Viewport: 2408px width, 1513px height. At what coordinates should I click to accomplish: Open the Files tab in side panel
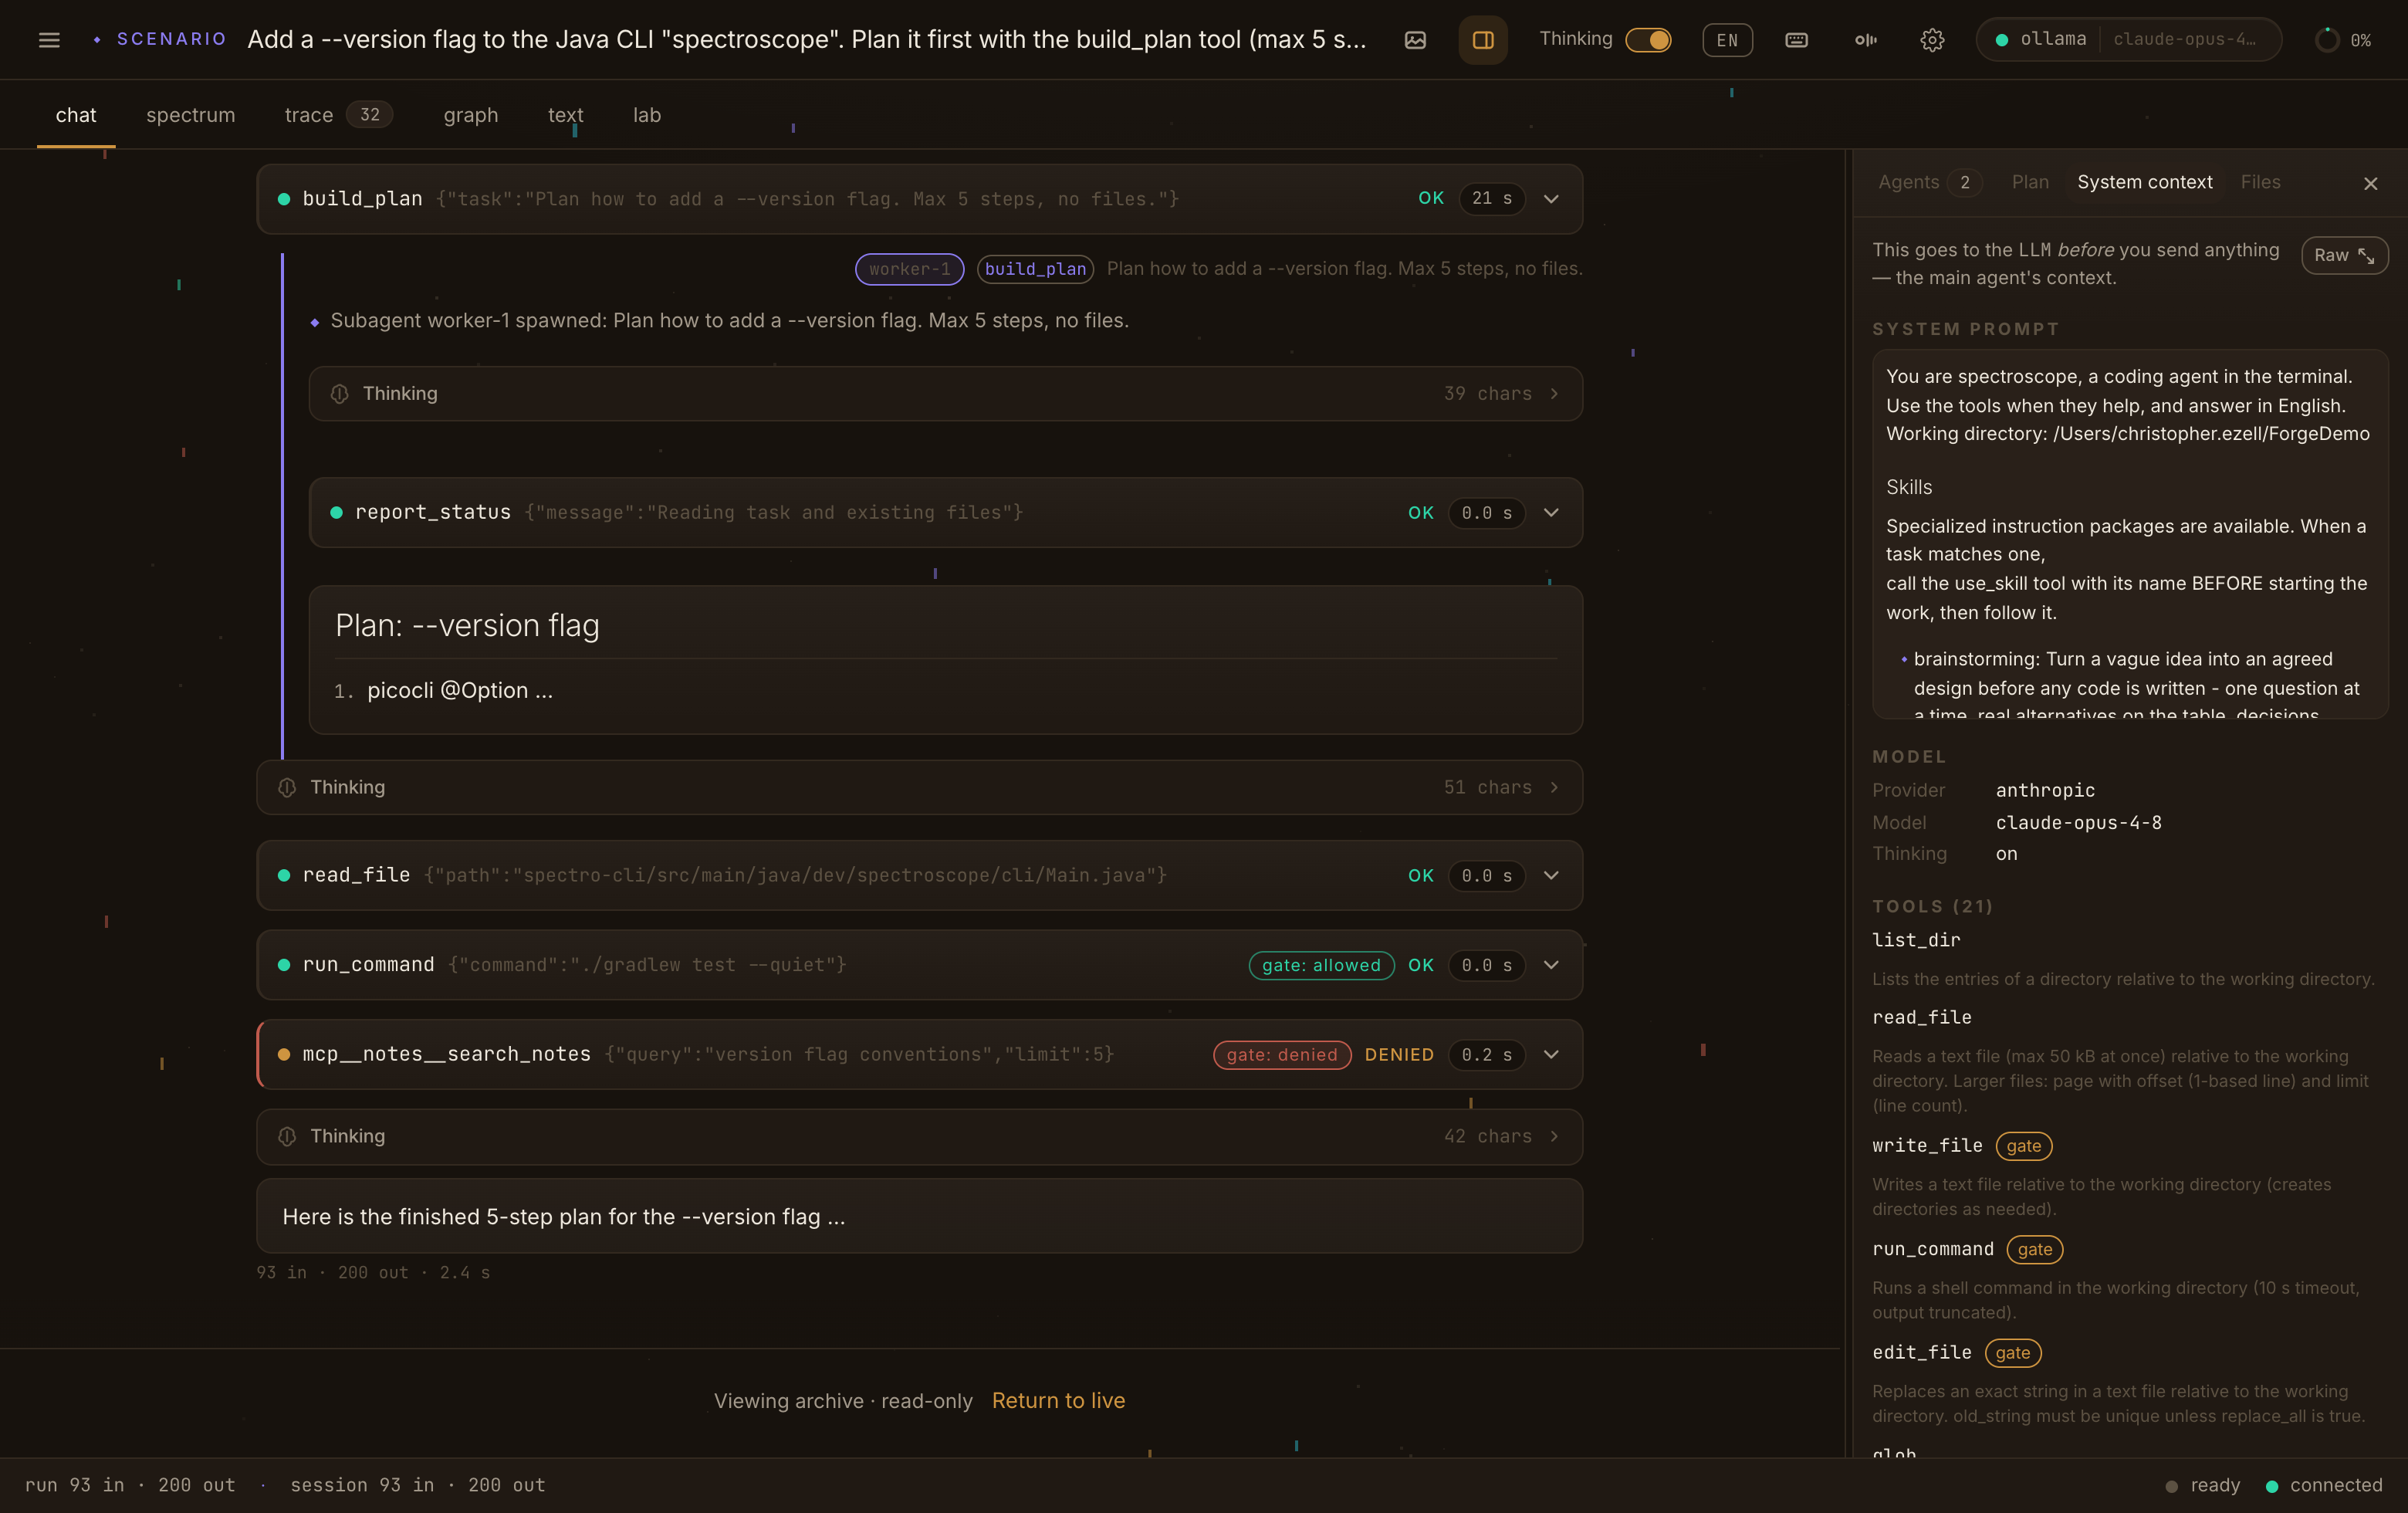pos(2260,182)
